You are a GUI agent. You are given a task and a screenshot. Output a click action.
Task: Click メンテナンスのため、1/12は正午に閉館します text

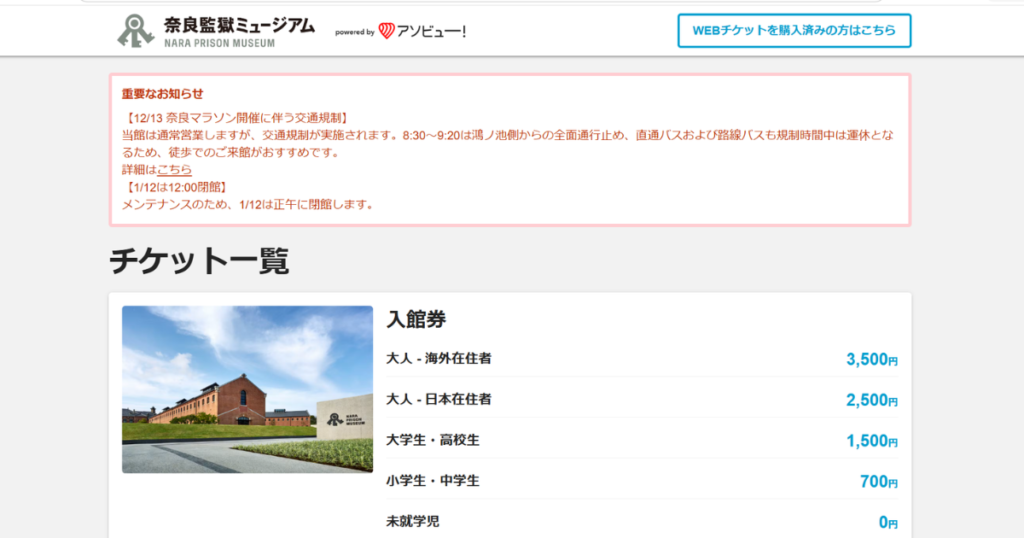tap(248, 204)
